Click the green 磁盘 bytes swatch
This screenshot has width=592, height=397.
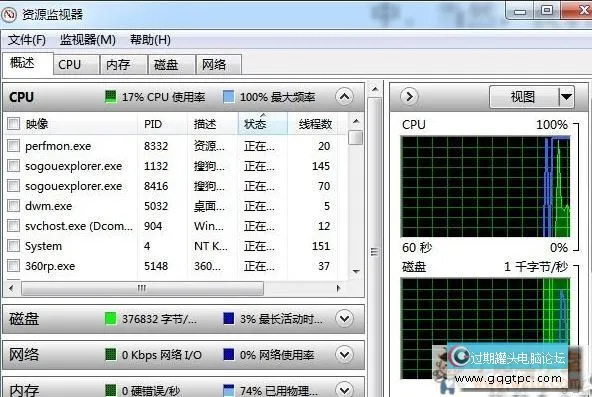[x=111, y=319]
